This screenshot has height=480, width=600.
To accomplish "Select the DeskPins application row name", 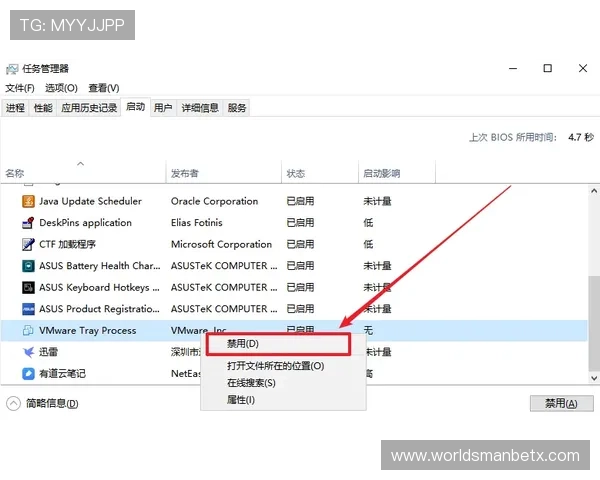I will pyautogui.click(x=85, y=223).
